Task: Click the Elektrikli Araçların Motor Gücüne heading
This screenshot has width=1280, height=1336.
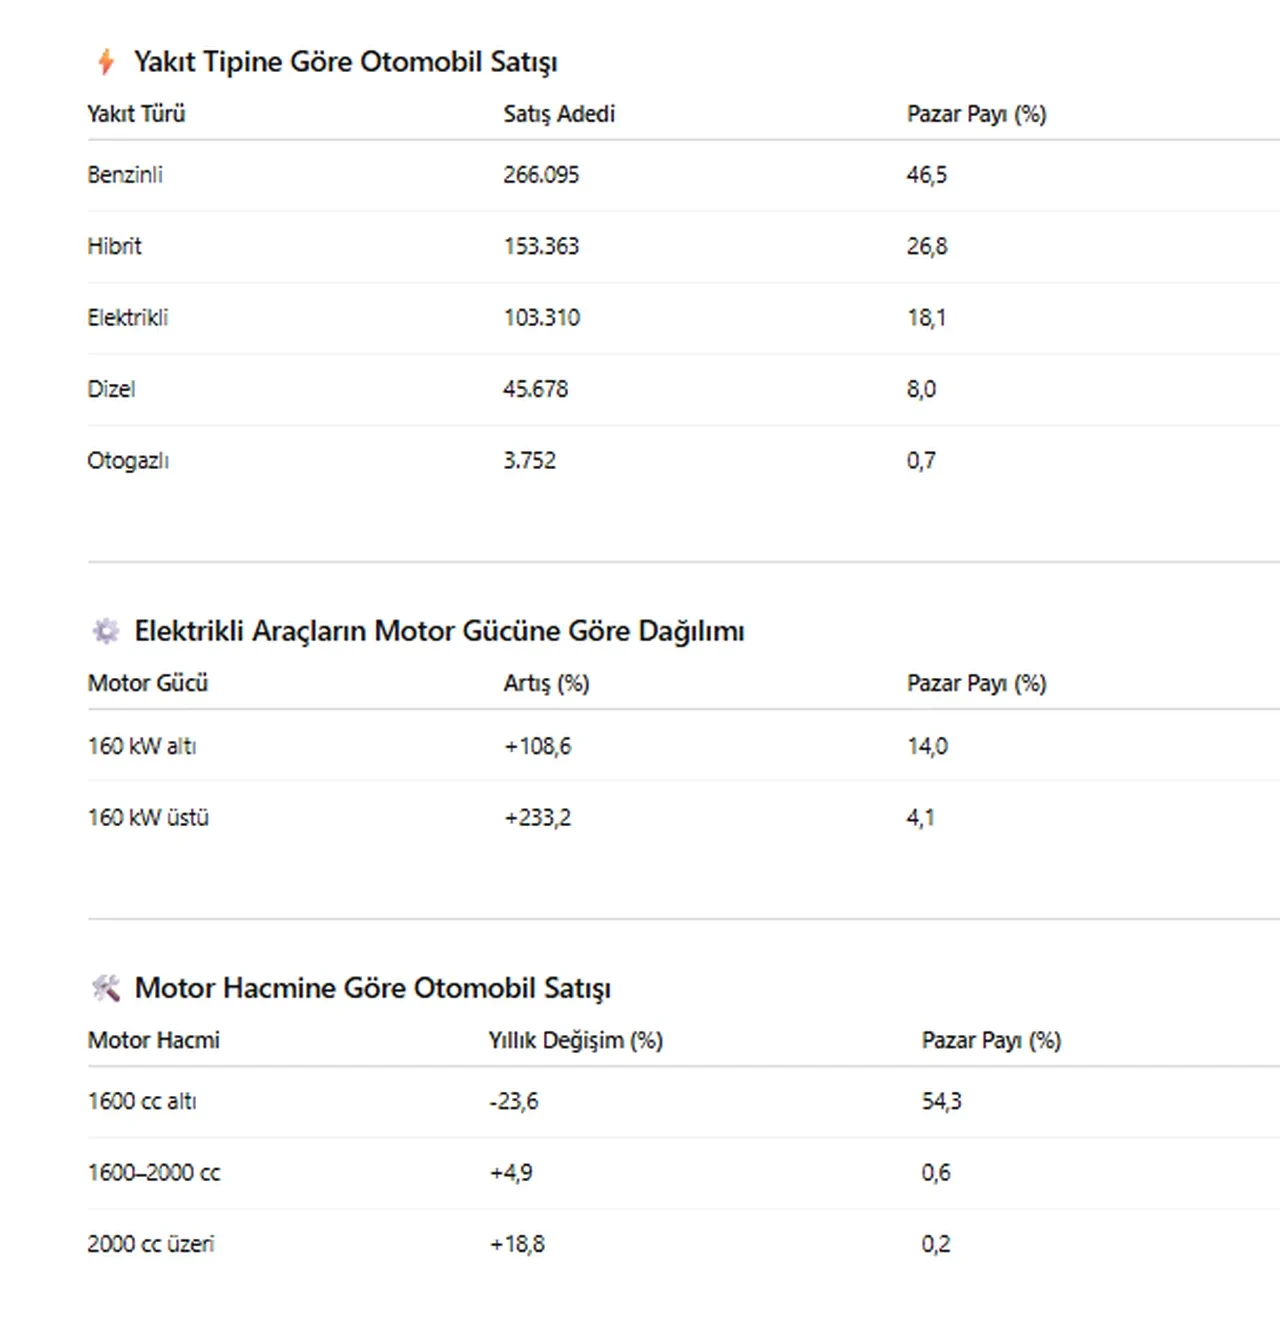Action: click(439, 631)
